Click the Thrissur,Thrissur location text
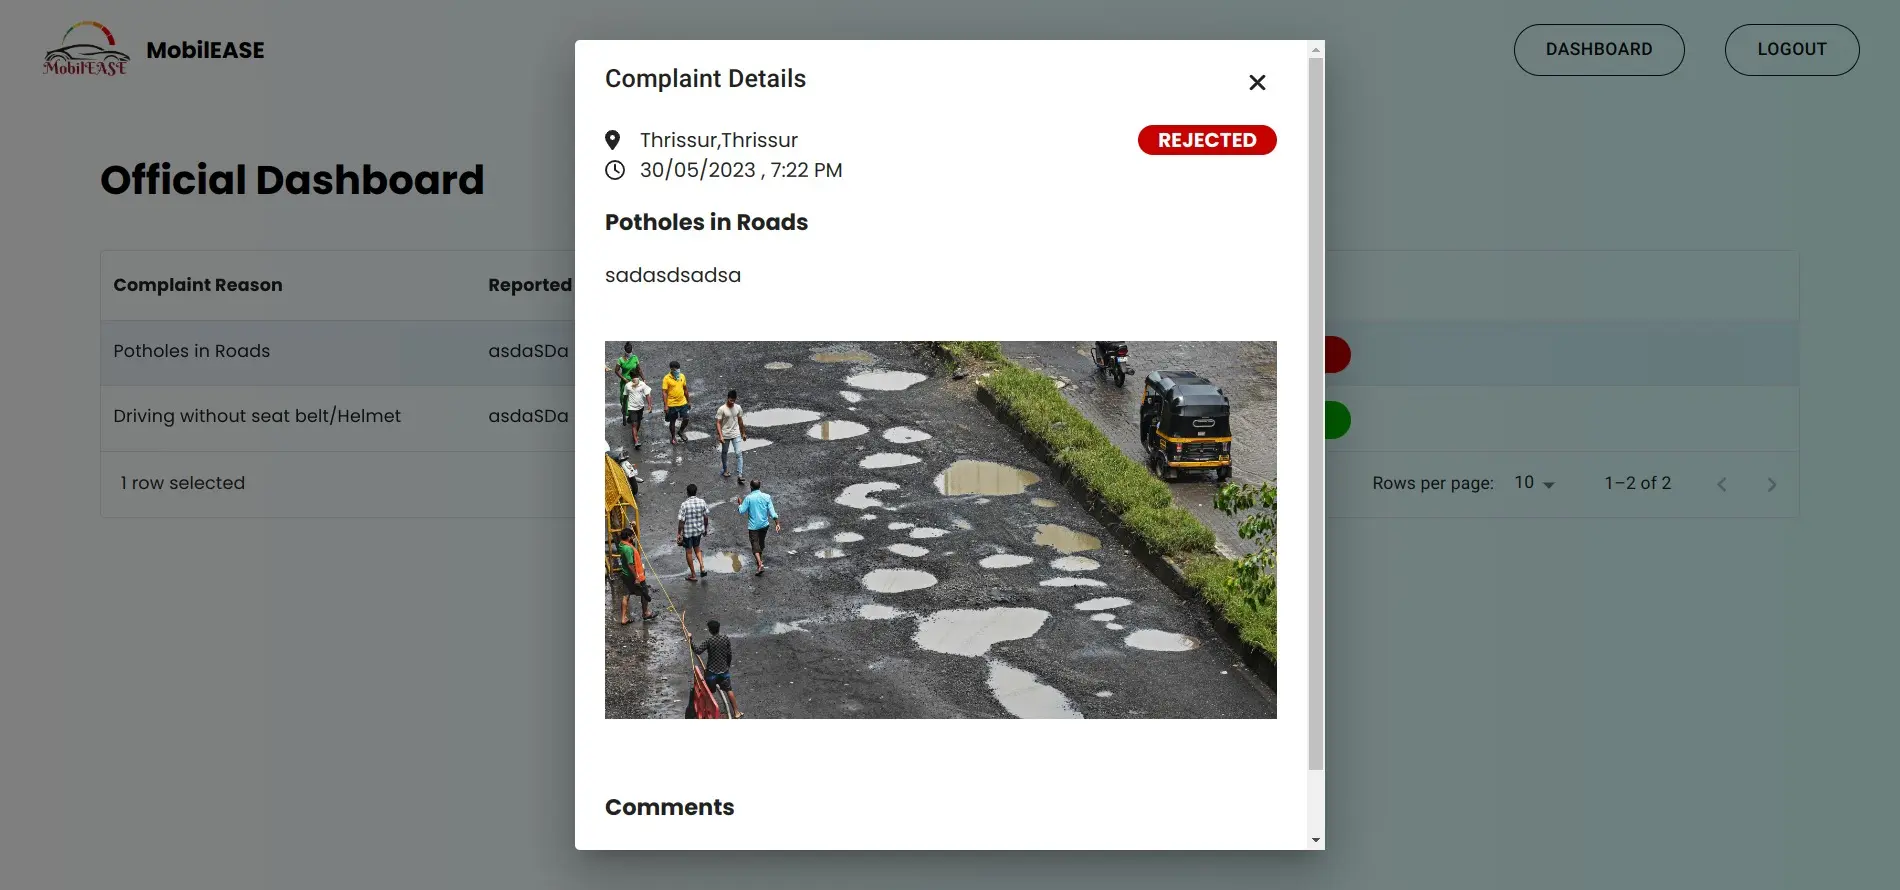The image size is (1900, 890). pyautogui.click(x=719, y=140)
